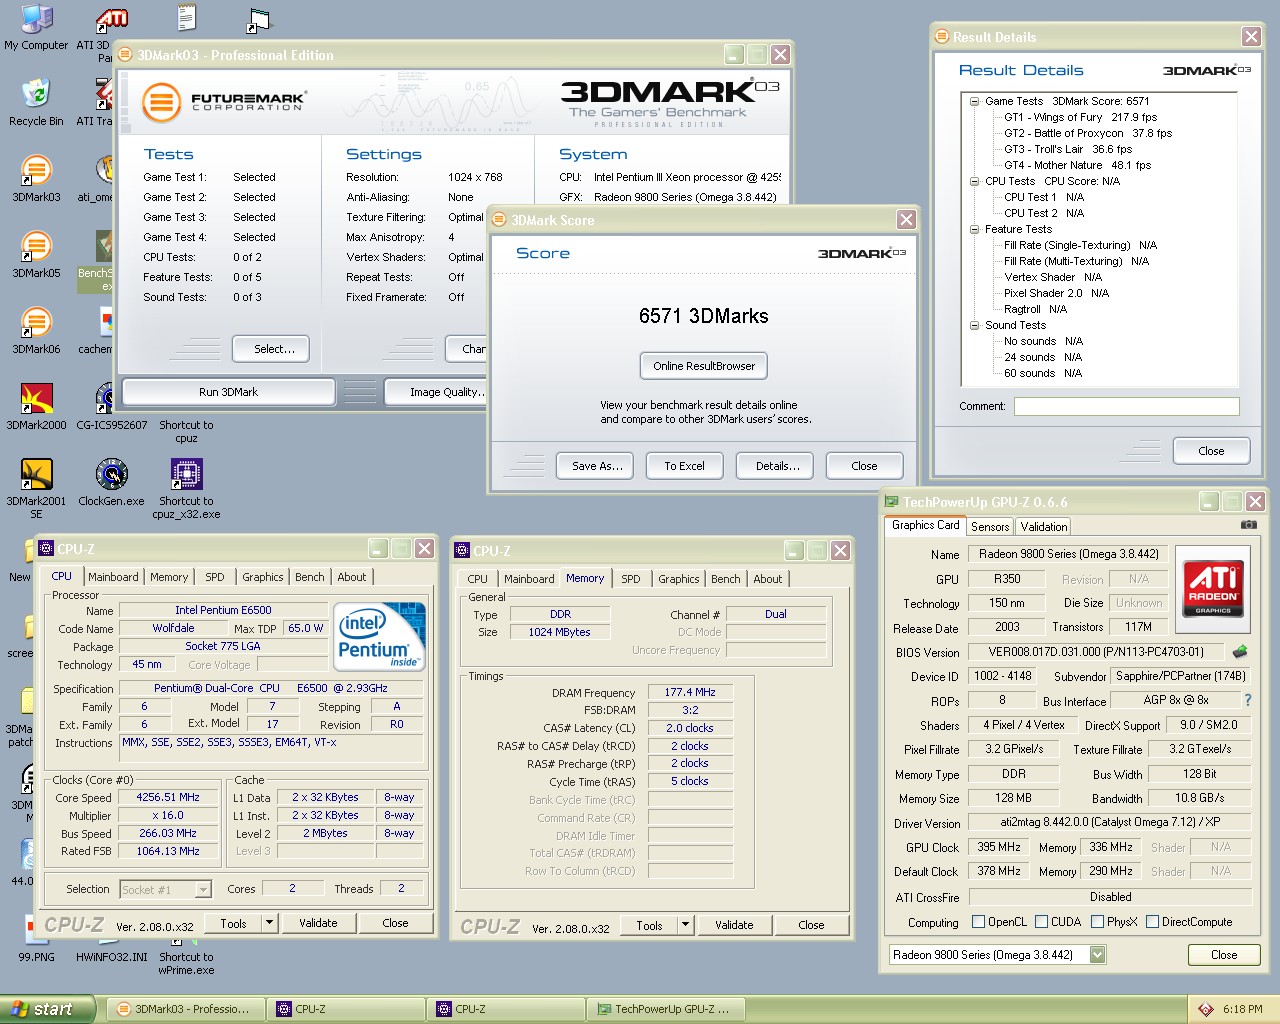Image resolution: width=1280 pixels, height=1024 pixels.
Task: Enable the PhysX checkbox in GPU-Z
Action: click(1098, 922)
